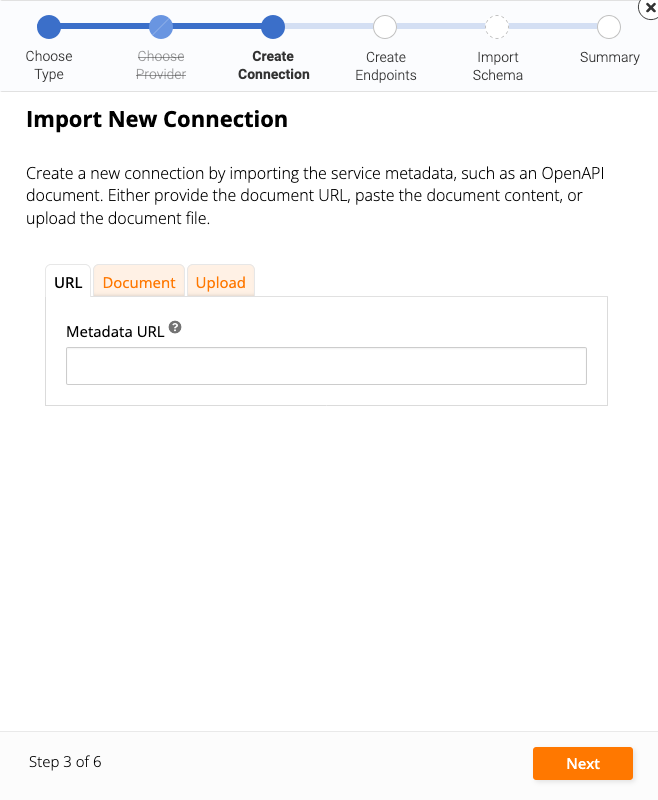658x800 pixels.
Task: Click the Import Schema step circle
Action: 497,27
